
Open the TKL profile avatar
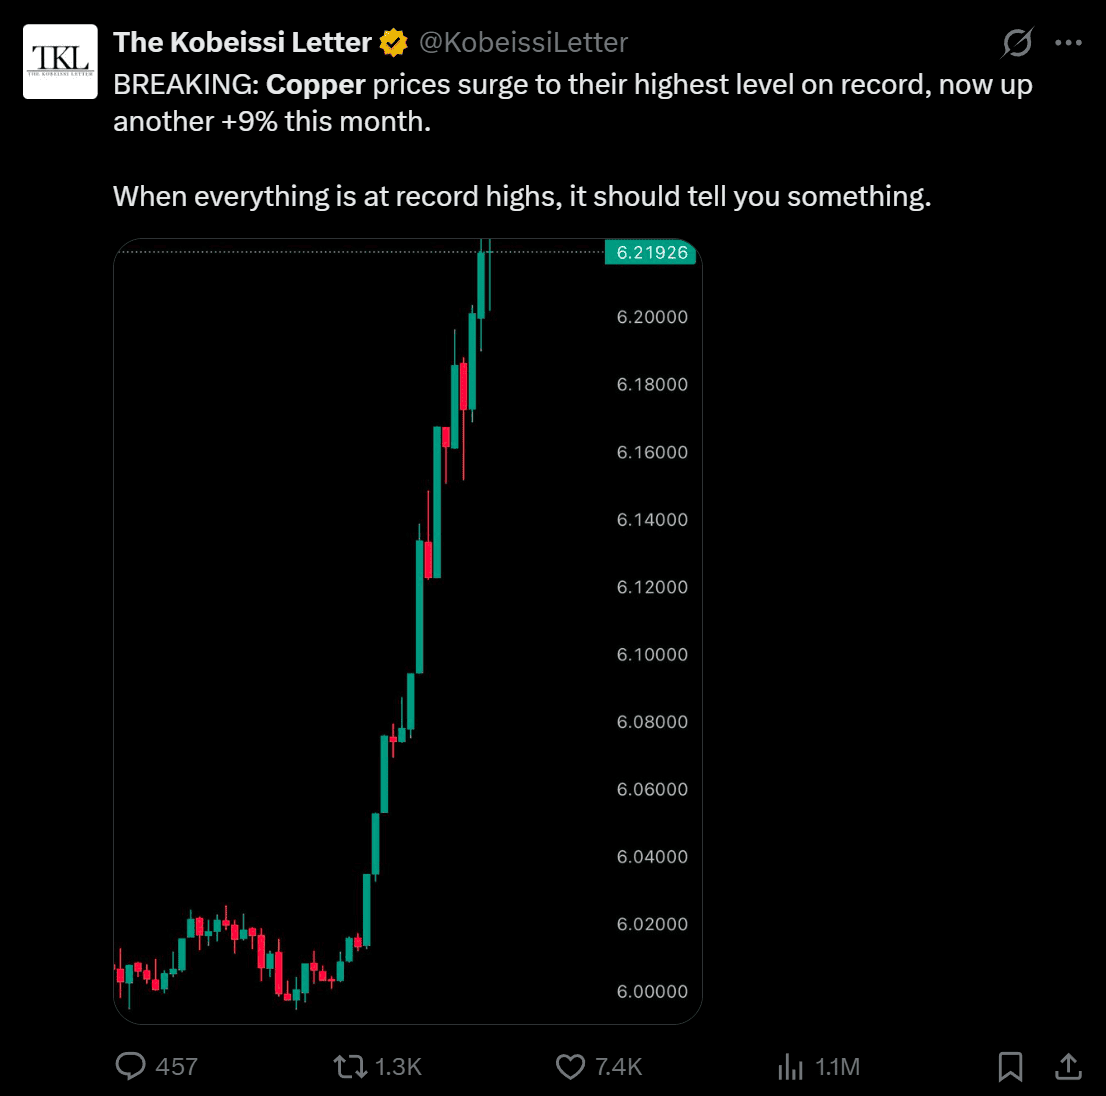61,61
